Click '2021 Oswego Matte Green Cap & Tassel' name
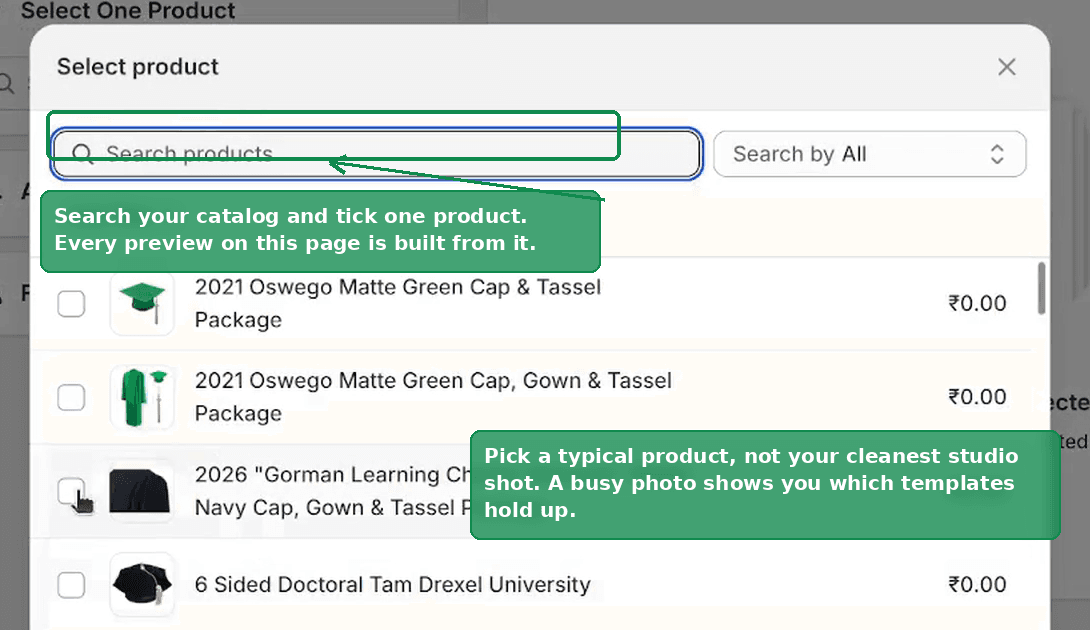Viewport: 1090px width, 630px height. pos(398,303)
